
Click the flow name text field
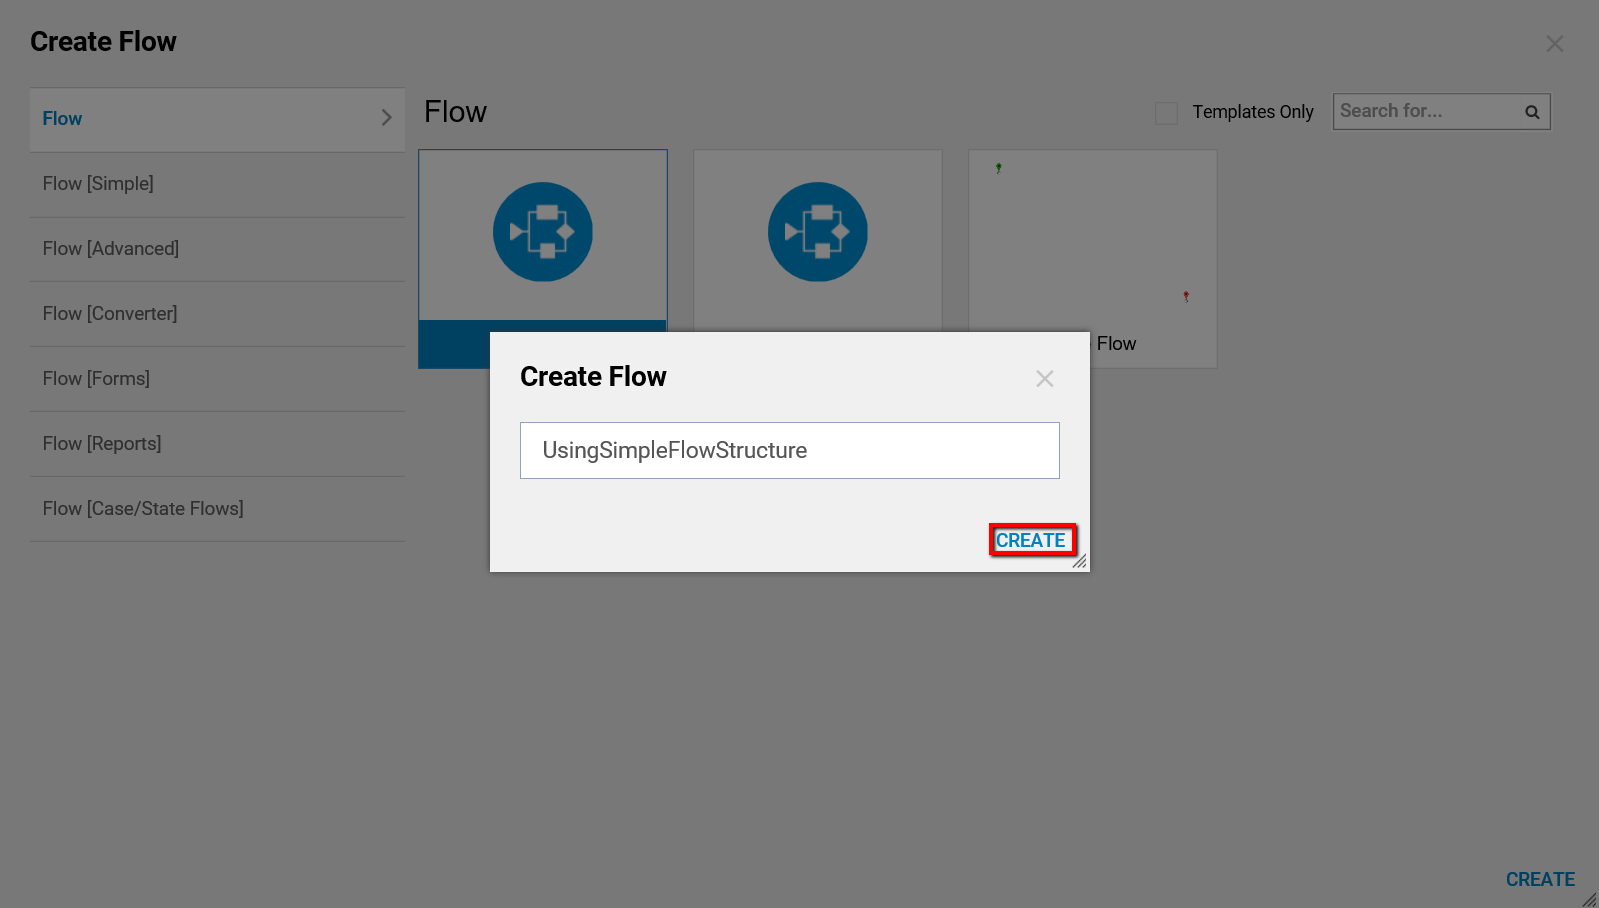click(x=790, y=450)
